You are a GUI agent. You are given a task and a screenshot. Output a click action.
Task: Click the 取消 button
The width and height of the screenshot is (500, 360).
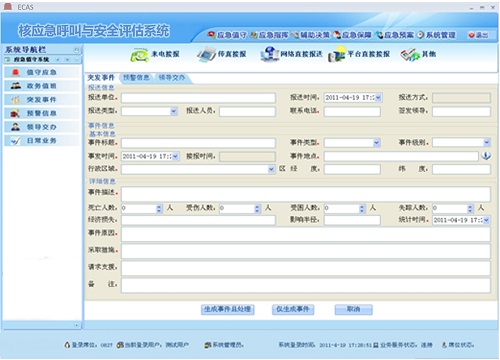pyautogui.click(x=353, y=309)
